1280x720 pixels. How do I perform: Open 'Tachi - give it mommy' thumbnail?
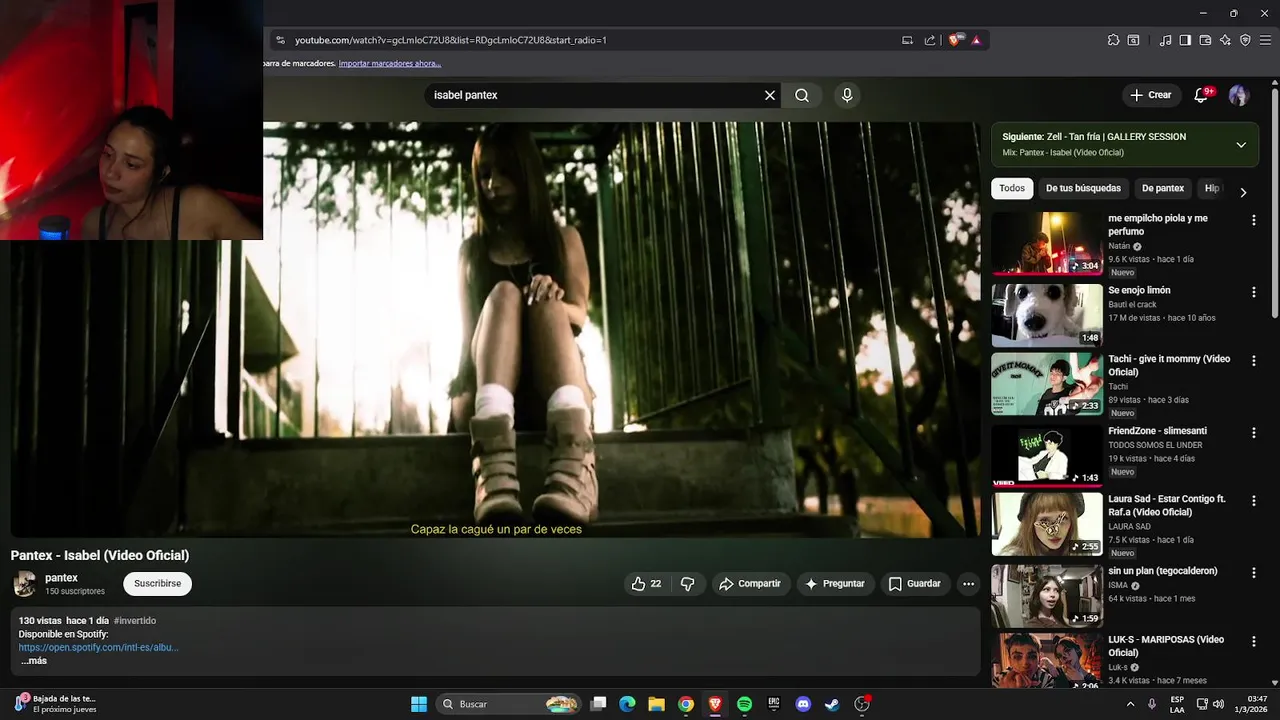(1047, 384)
